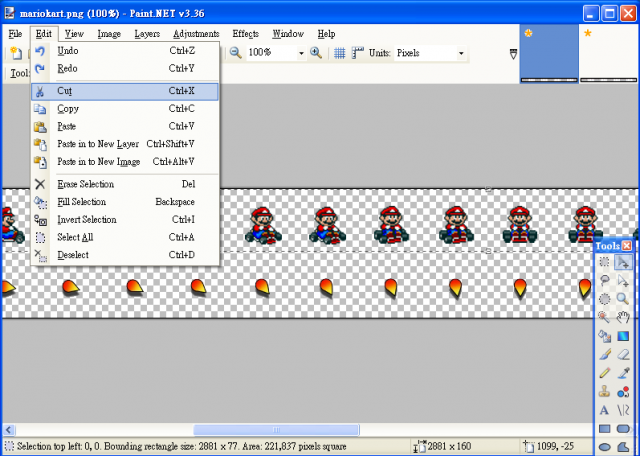
Task: Open the File menu
Action: (15, 34)
